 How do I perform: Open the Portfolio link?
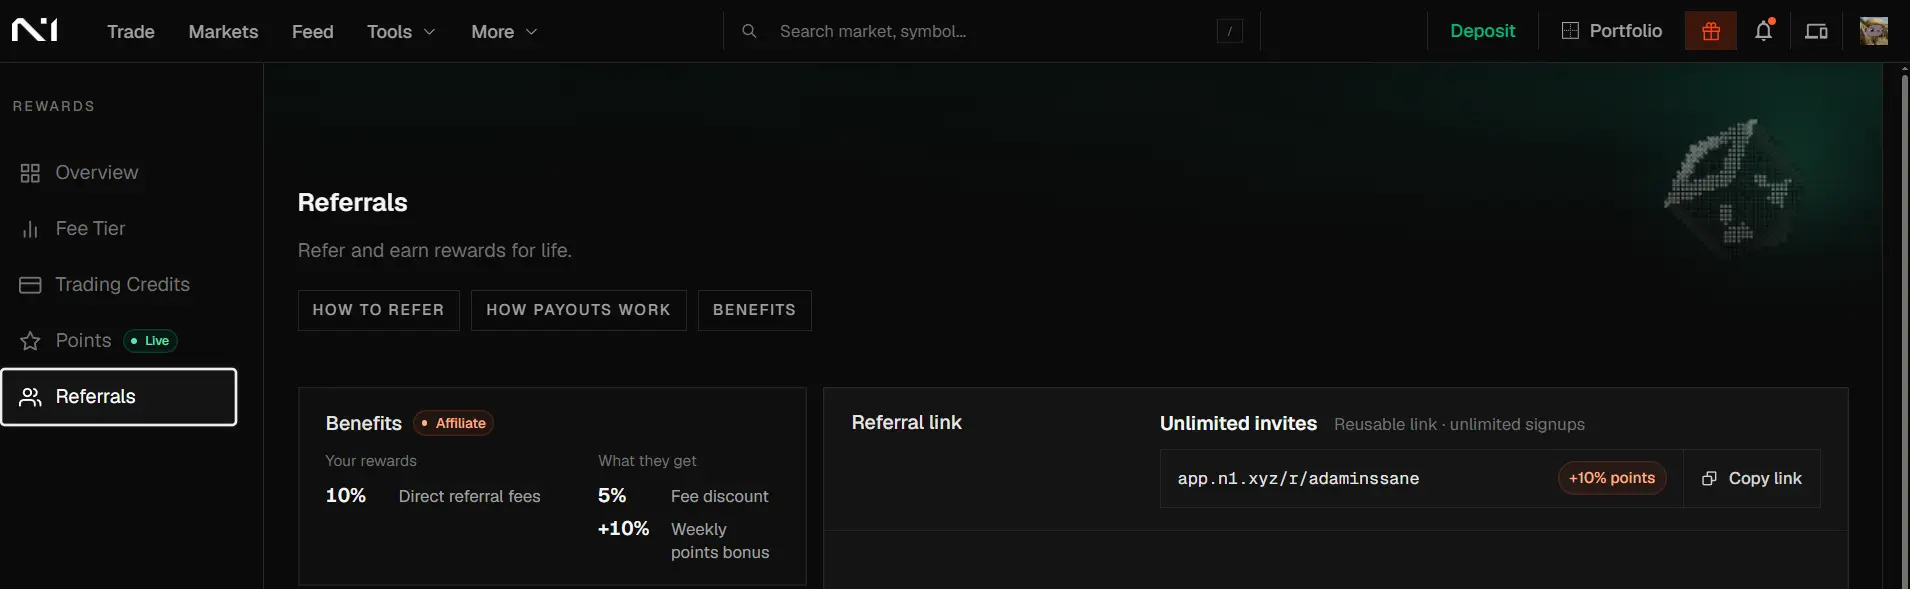tap(1612, 31)
